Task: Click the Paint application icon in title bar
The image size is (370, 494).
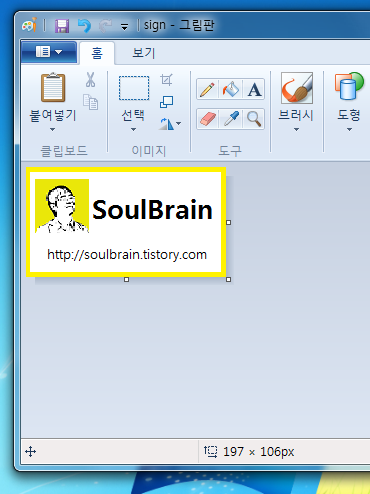Action: tap(29, 25)
